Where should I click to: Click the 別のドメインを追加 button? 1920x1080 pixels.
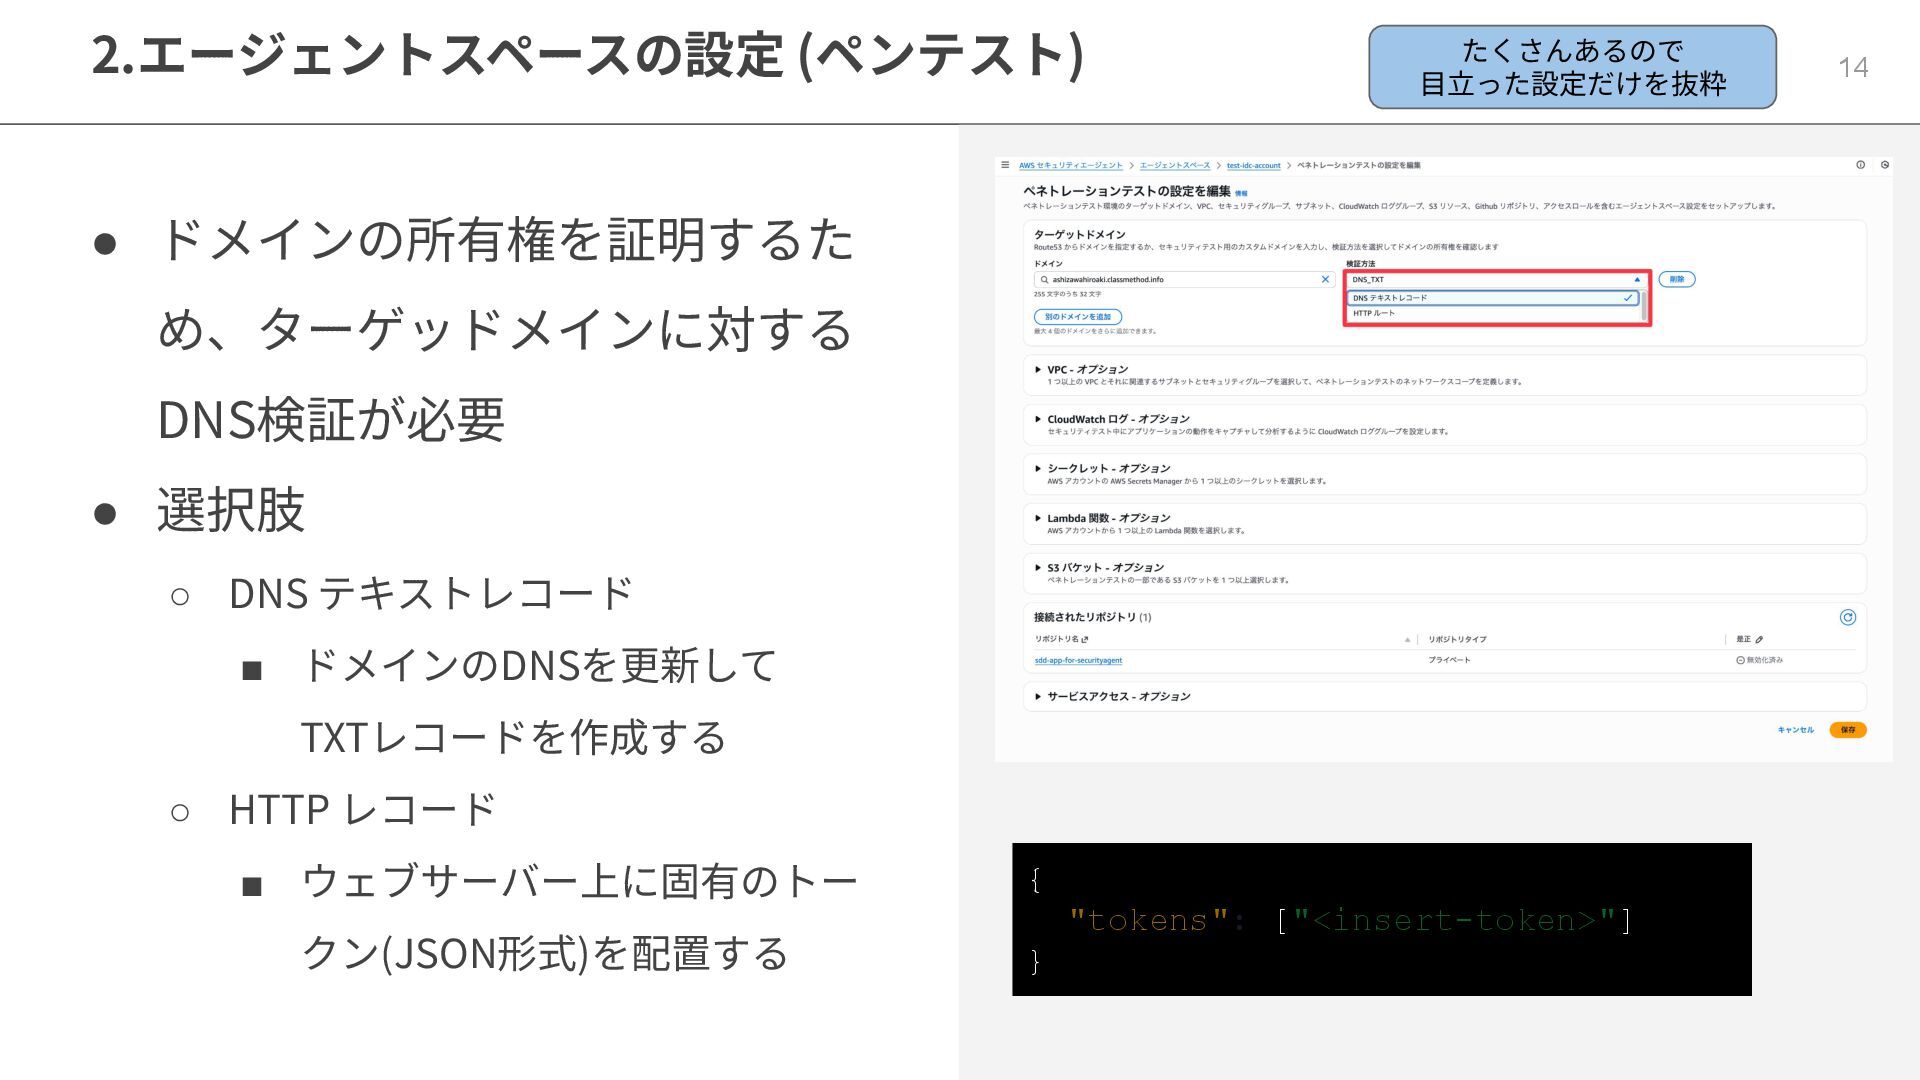pyautogui.click(x=1077, y=317)
